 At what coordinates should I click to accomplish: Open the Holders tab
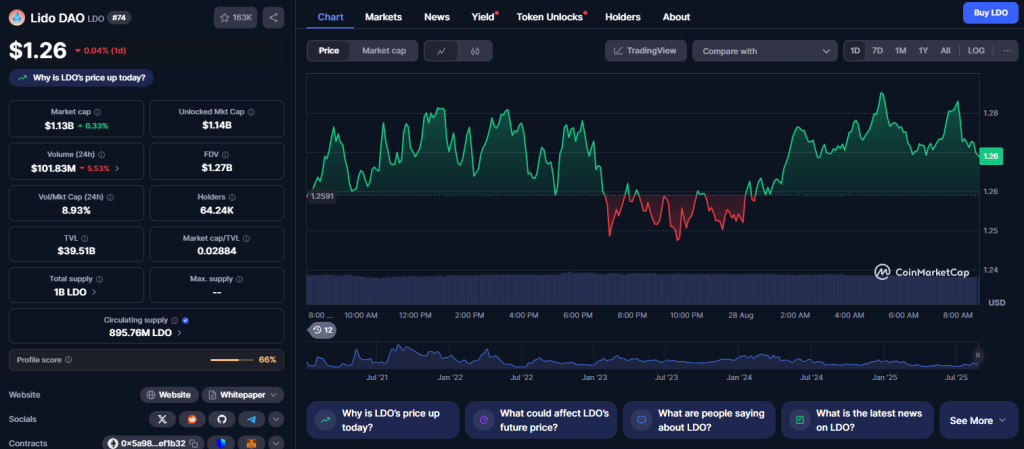(622, 17)
